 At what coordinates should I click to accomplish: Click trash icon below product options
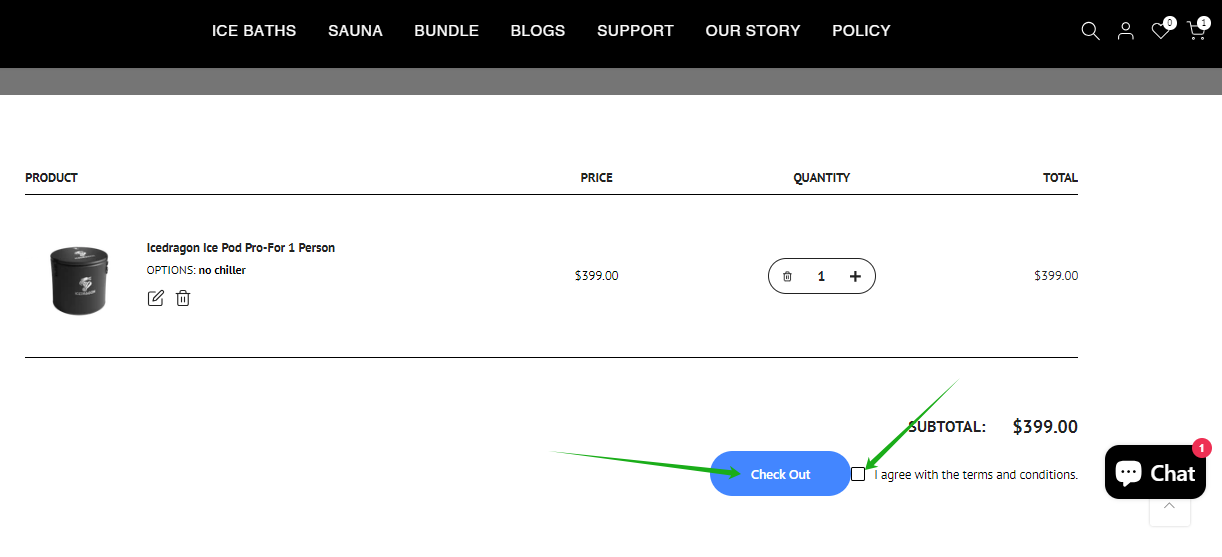tap(183, 298)
